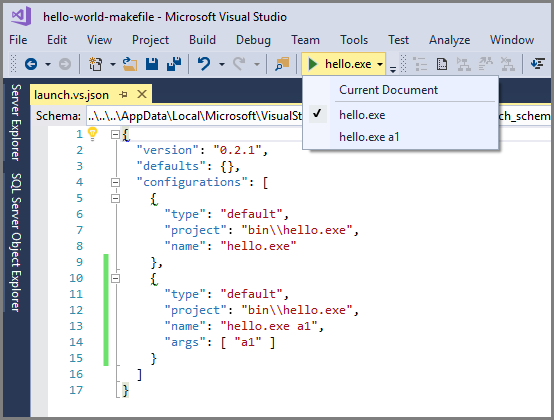Screen dimensions: 554x420
Task: Open the Debug menu
Action: point(253,40)
